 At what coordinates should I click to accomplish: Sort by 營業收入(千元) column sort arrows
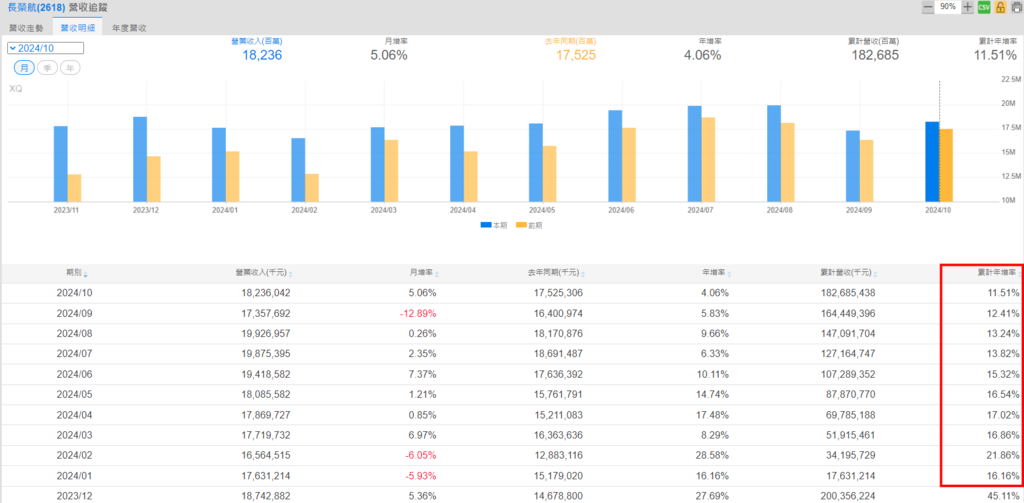[x=291, y=274]
